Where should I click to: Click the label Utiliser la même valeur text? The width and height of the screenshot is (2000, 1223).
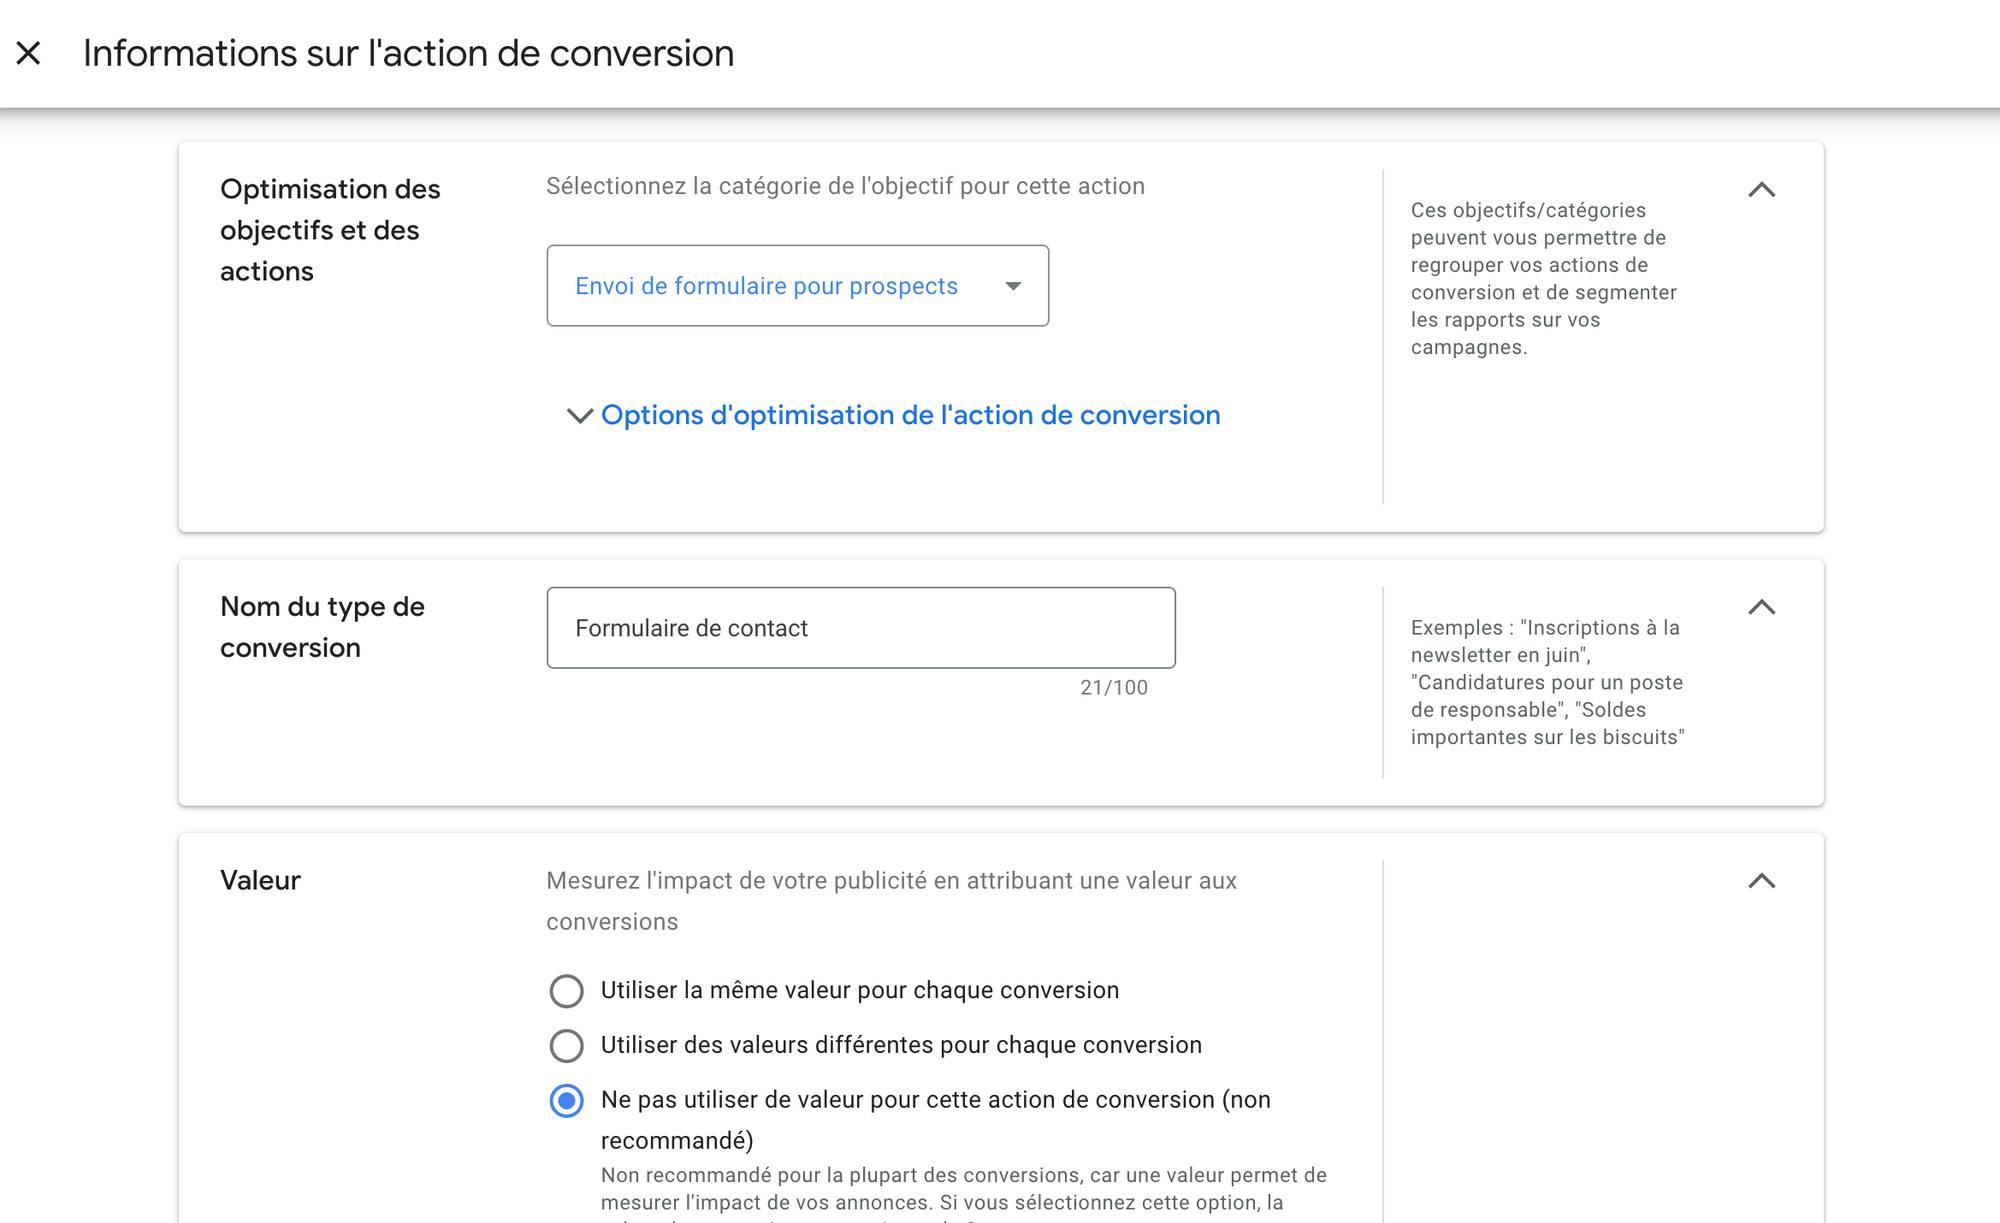pyautogui.click(x=860, y=990)
